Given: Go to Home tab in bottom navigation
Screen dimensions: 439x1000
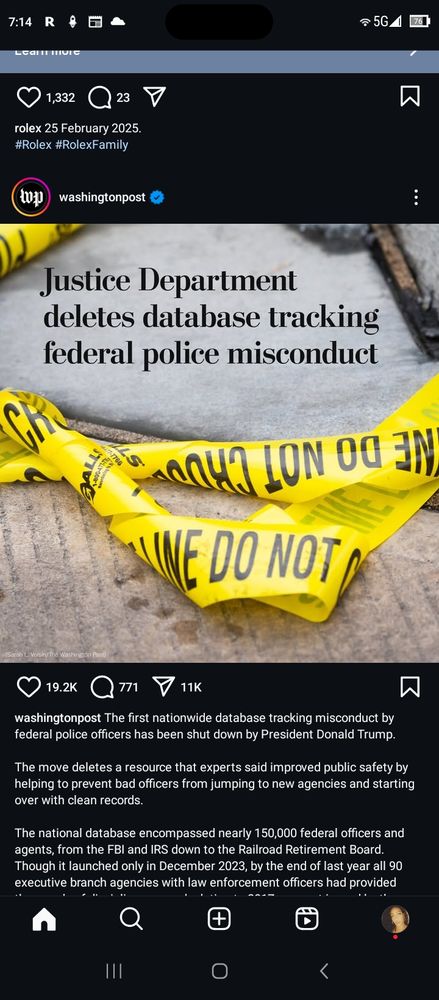Looking at the screenshot, I should point(44,919).
